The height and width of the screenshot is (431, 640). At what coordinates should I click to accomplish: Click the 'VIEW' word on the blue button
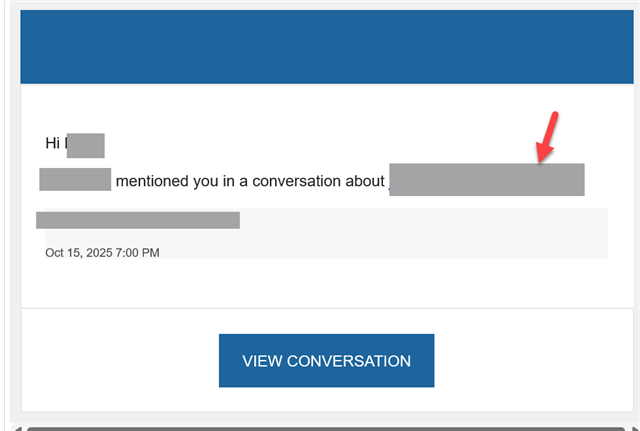click(262, 361)
